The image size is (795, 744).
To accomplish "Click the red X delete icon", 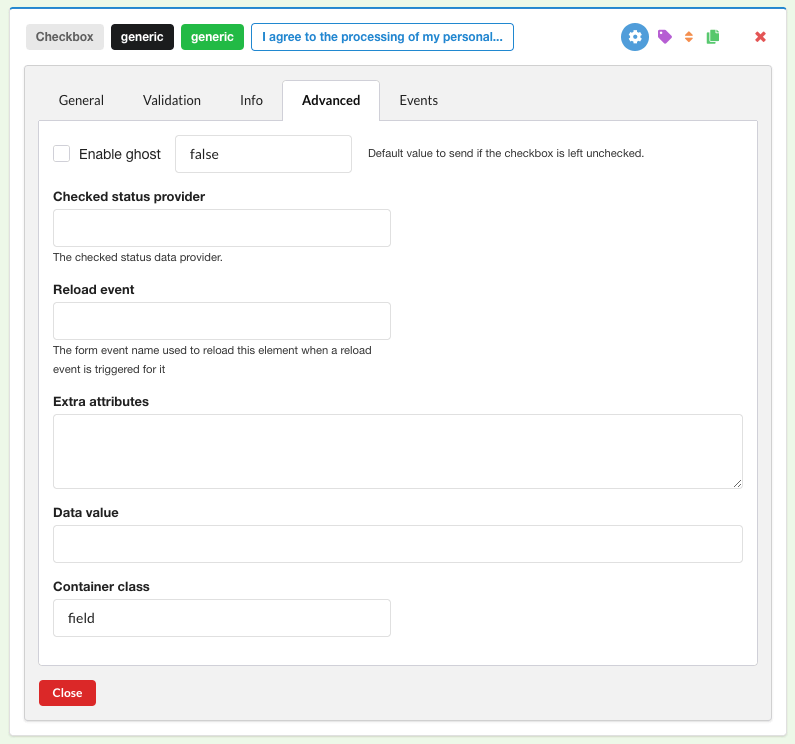I will pos(760,37).
